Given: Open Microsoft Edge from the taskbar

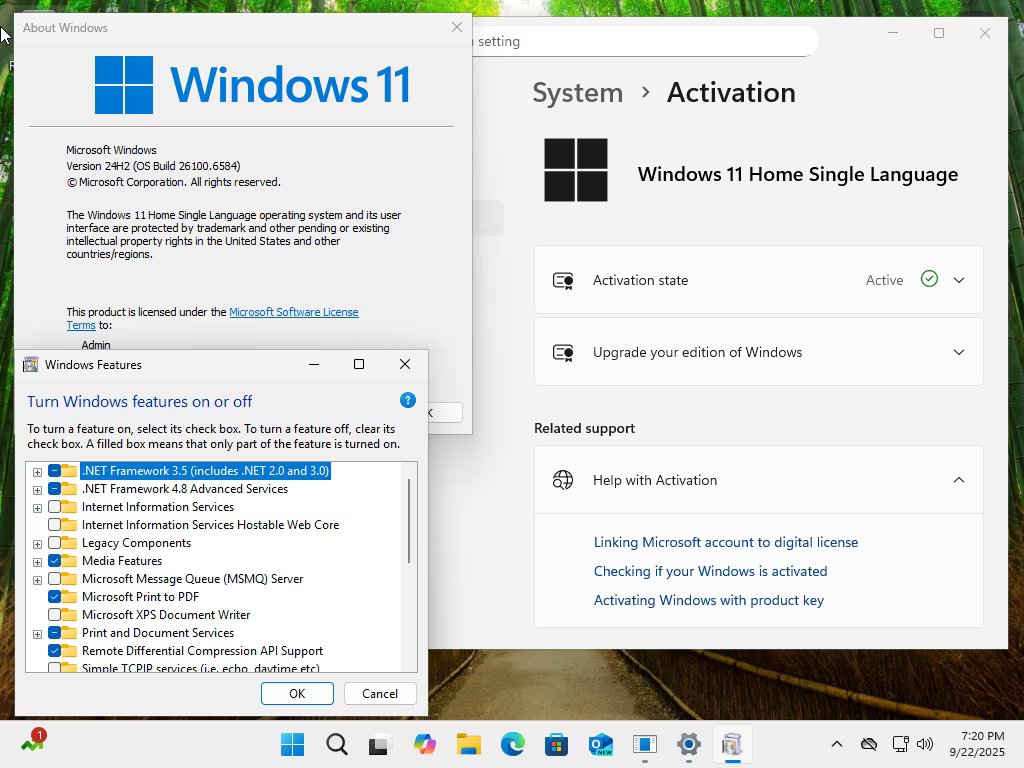Looking at the screenshot, I should pos(513,744).
